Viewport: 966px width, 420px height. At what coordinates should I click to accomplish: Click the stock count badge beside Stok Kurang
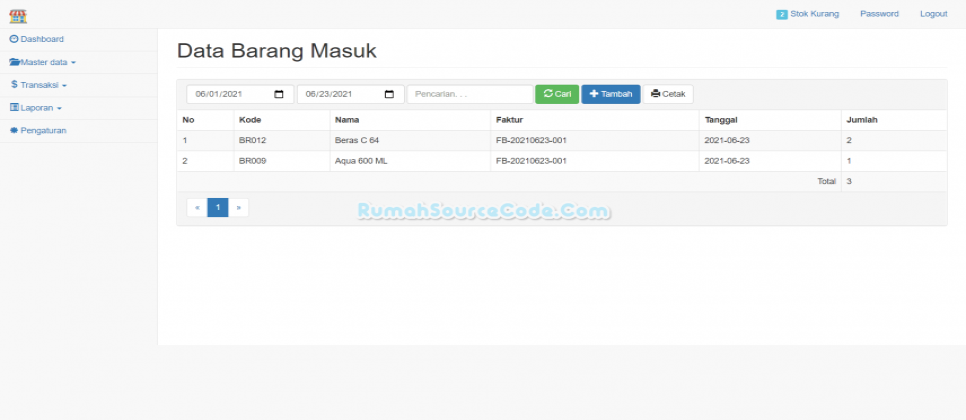coord(782,15)
